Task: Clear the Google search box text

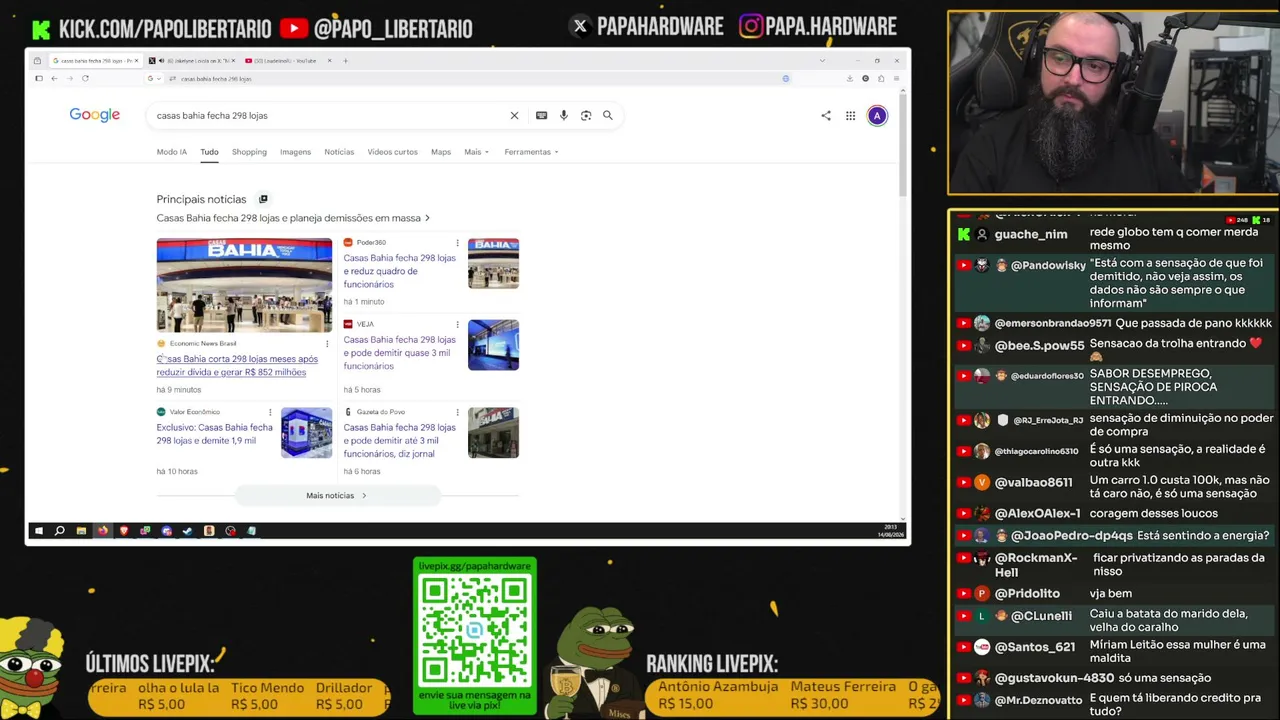Action: 514,115
